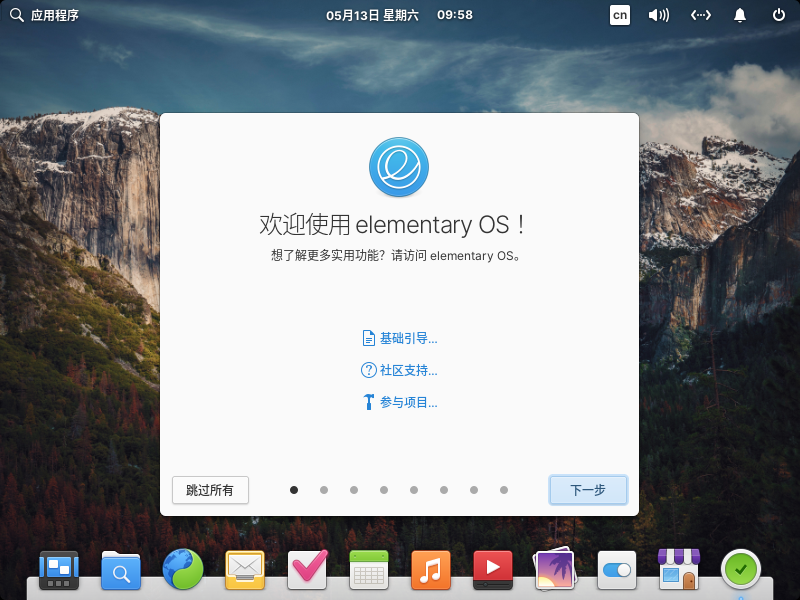Open the Mail app in the dock

[x=245, y=570]
